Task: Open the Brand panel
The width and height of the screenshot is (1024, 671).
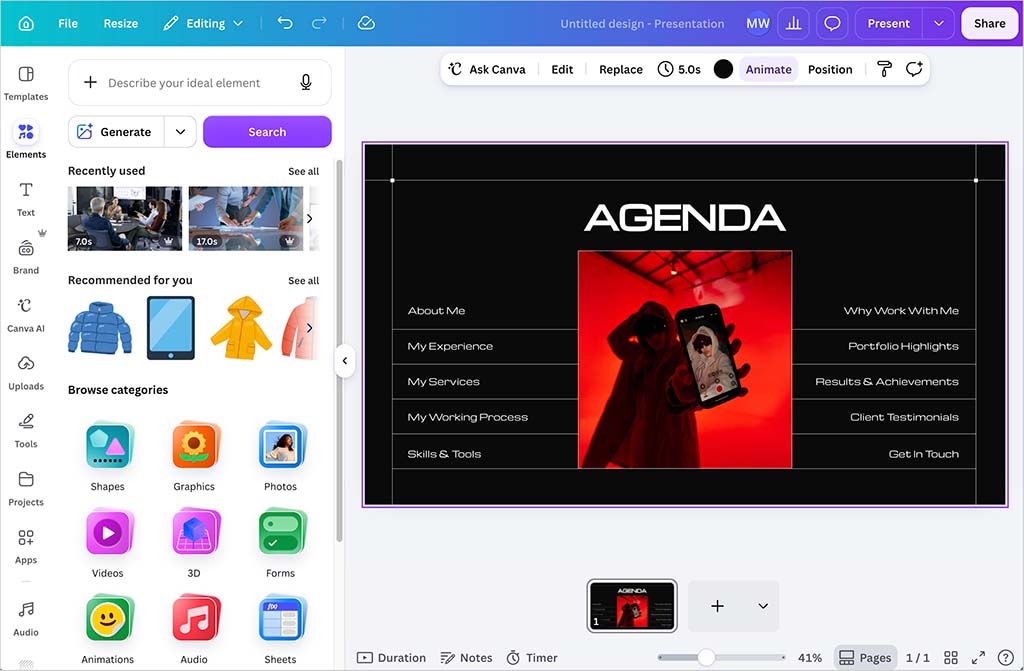Action: coord(26,257)
